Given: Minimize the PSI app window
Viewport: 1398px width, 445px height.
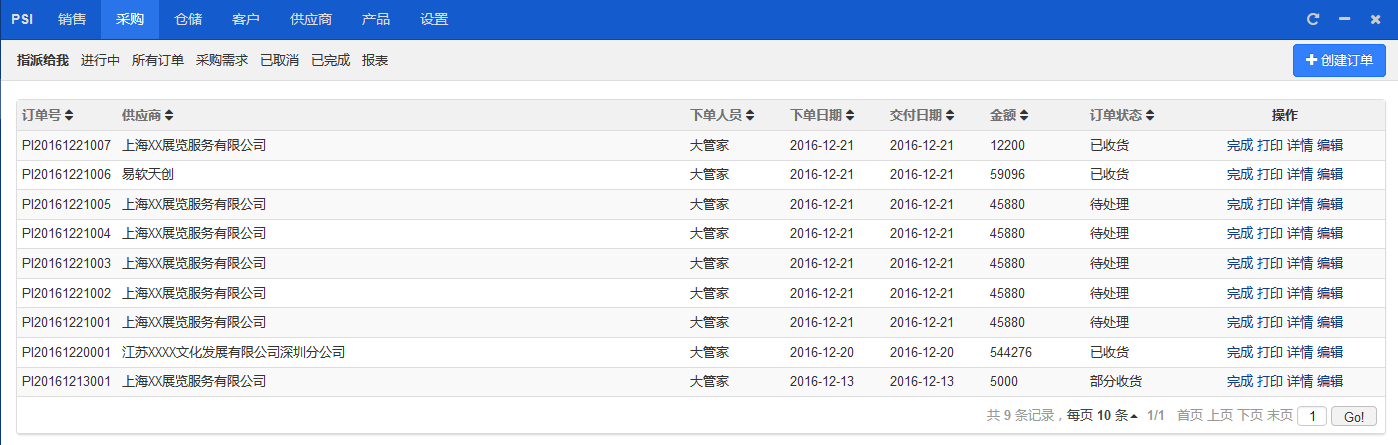Looking at the screenshot, I should (1344, 19).
